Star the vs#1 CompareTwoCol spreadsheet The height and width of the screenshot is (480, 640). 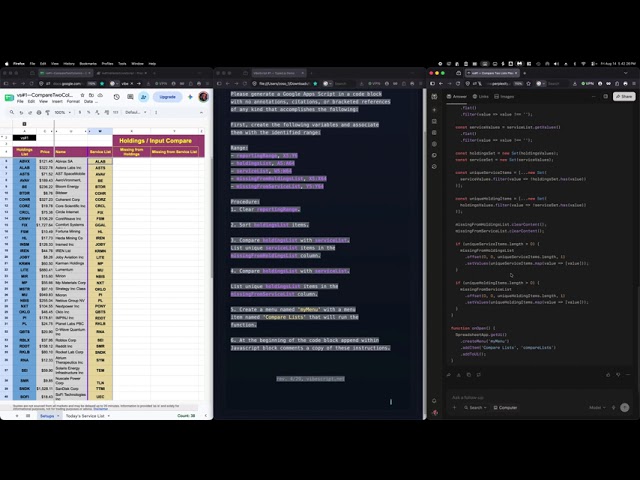click(82, 95)
